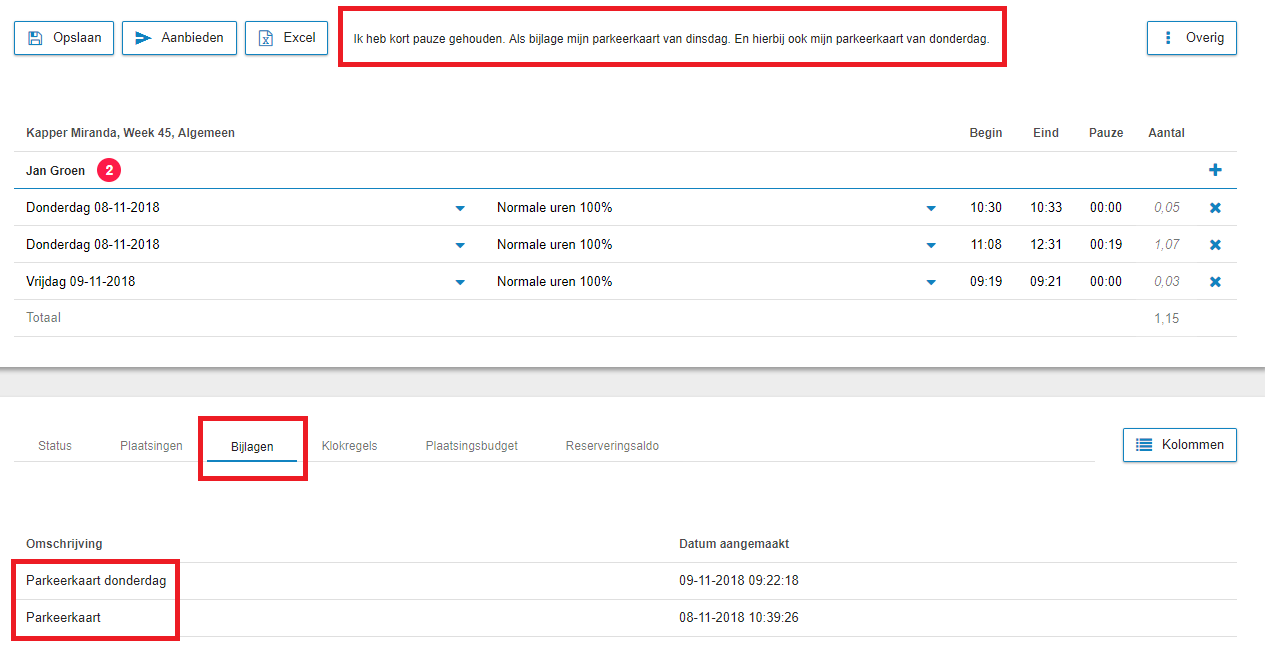Delete the Thursday row starting at 10:30
The height and width of the screenshot is (646, 1265).
coord(1215,208)
